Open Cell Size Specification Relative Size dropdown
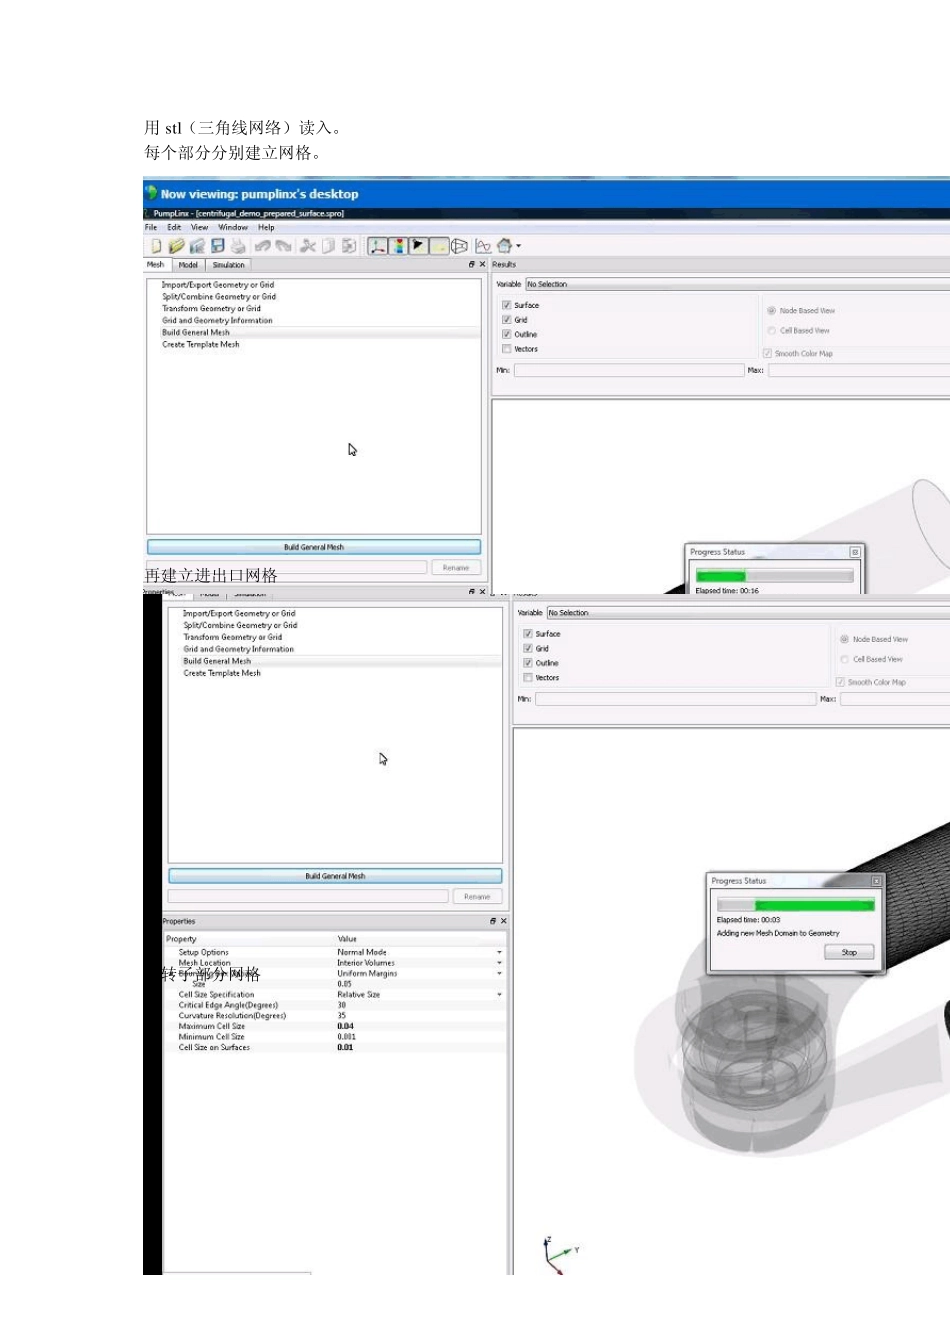950x1344 pixels. (x=499, y=995)
